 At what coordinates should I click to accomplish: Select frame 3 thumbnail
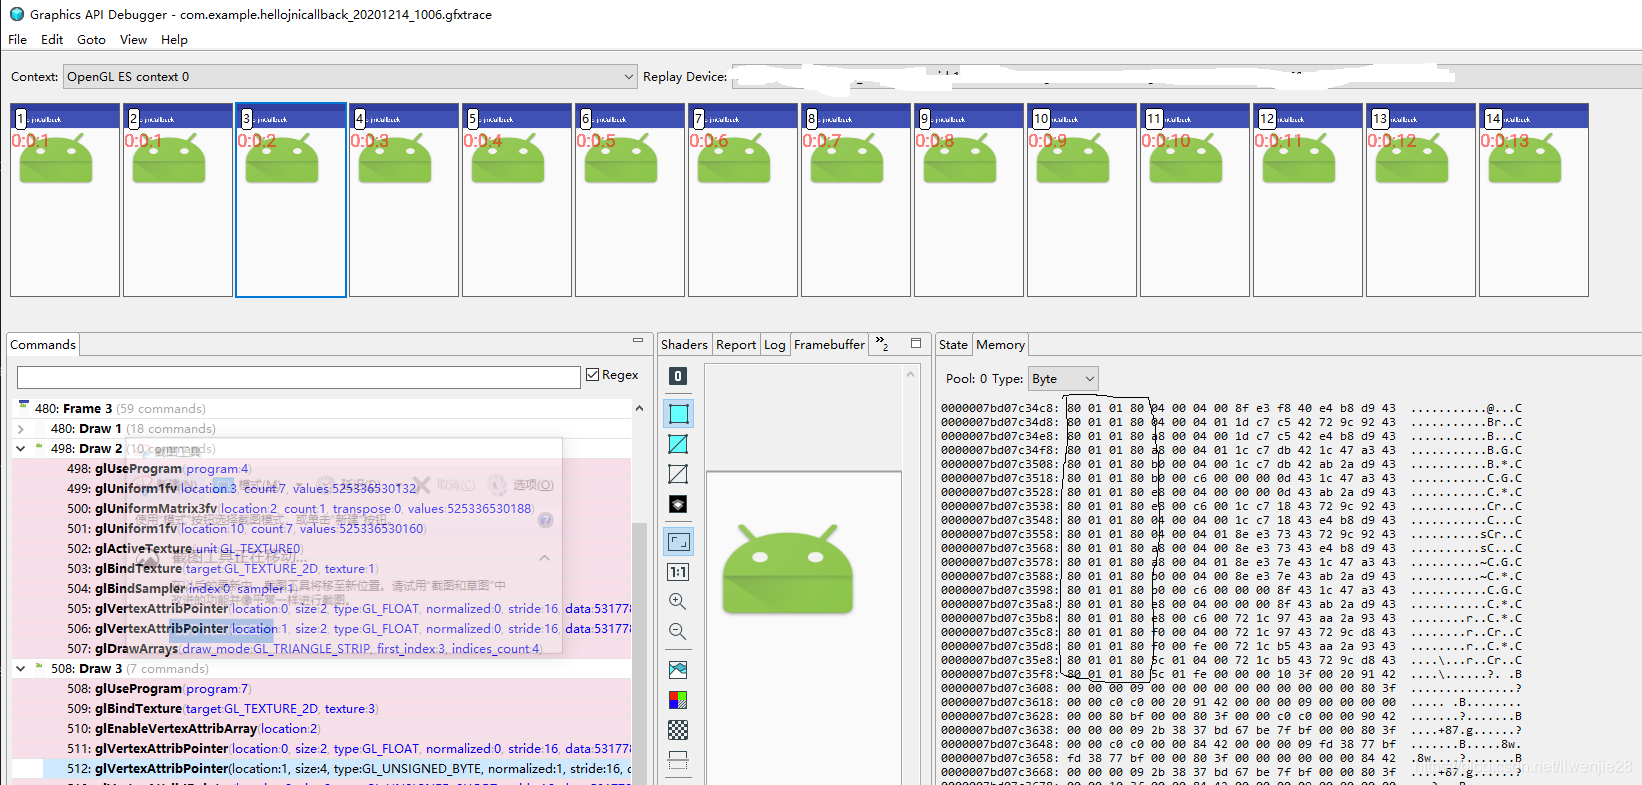(291, 200)
